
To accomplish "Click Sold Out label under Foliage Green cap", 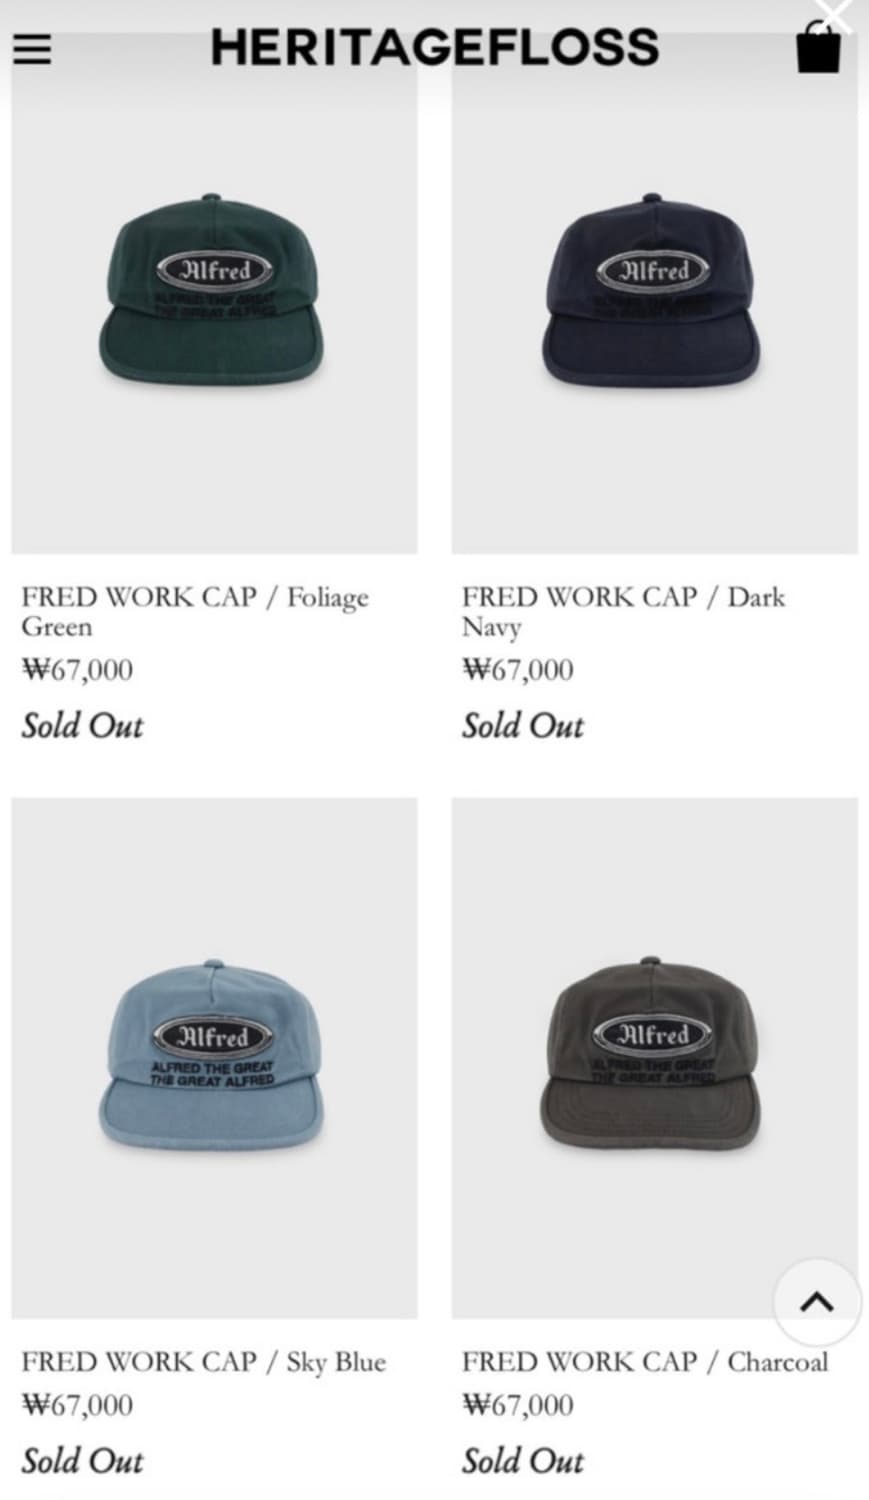I will tap(83, 725).
